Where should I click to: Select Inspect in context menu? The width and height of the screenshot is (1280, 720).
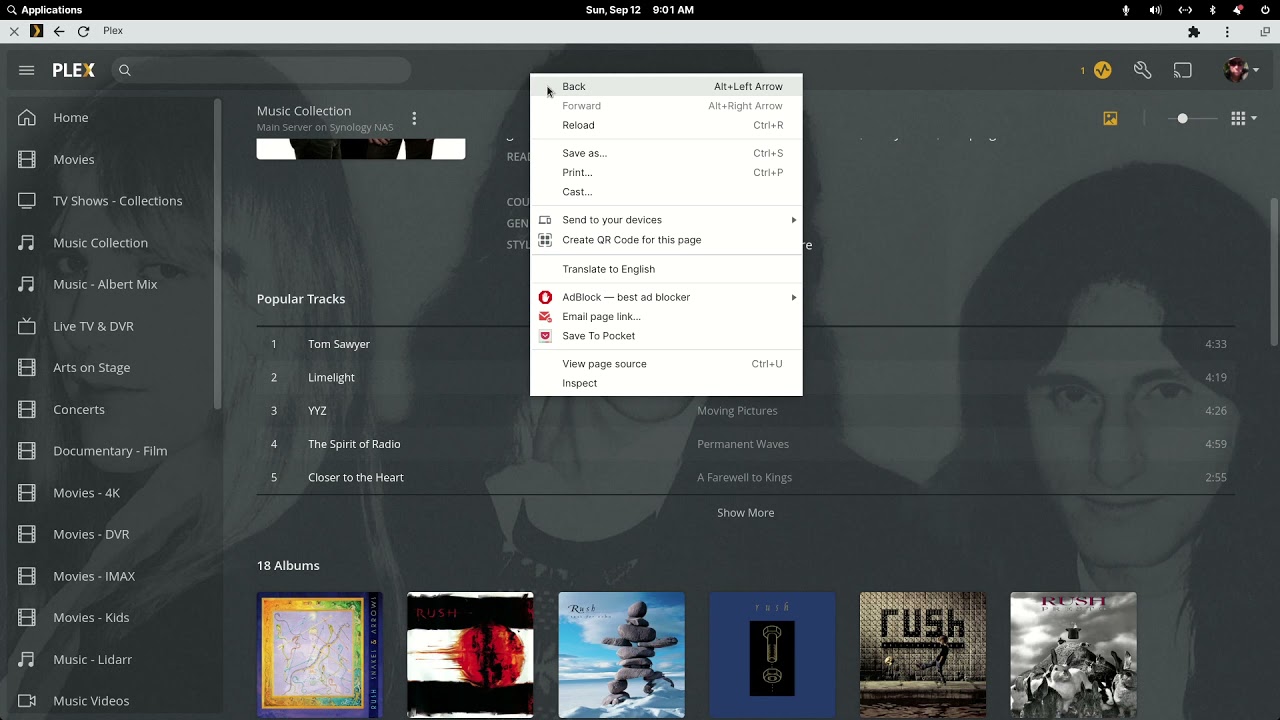(666, 383)
